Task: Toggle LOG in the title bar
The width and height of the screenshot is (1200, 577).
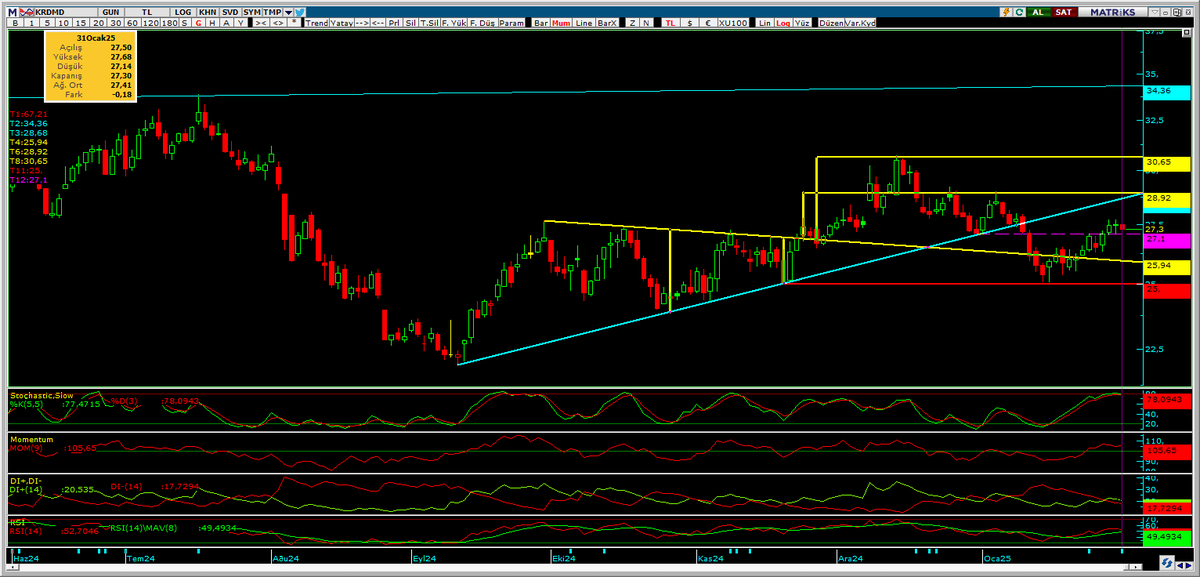Action: pos(183,12)
